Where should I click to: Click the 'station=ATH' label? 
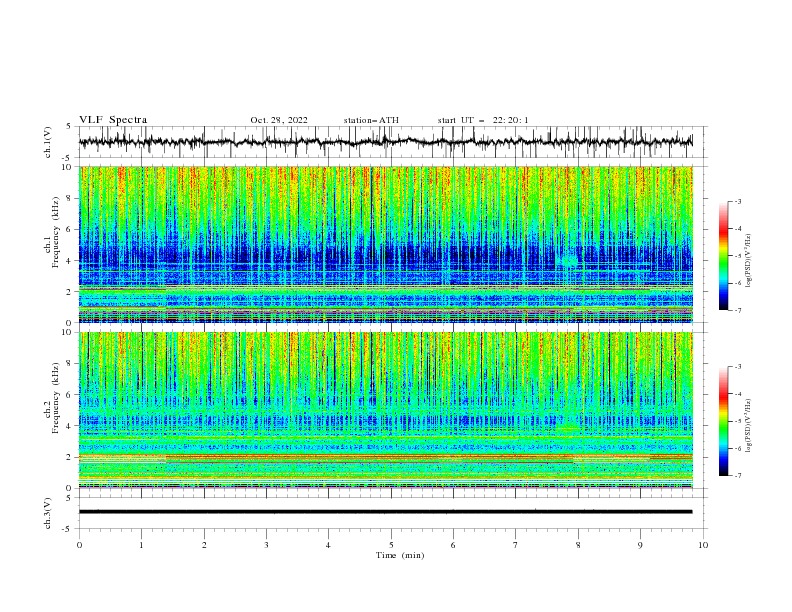(371, 120)
